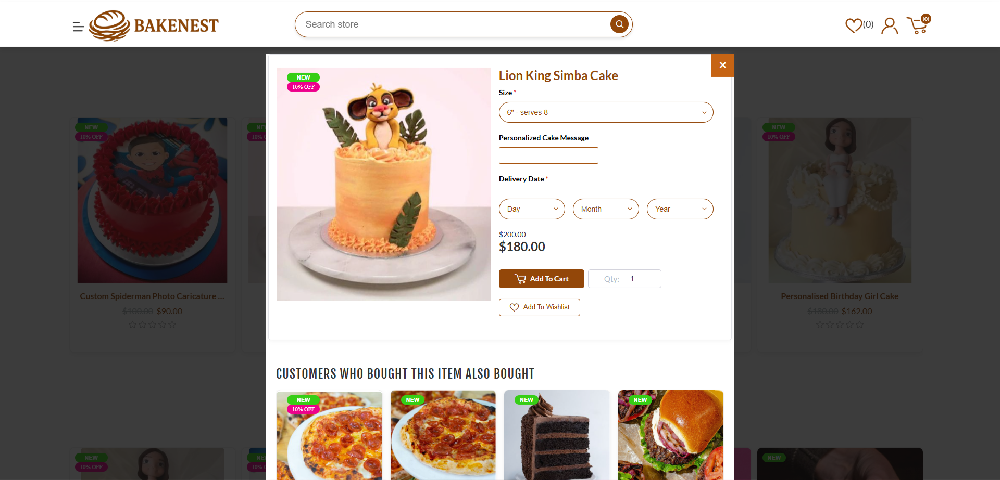Screen dimensions: 1000x480
Task: Open the shopping cart icon
Action: pyautogui.click(x=918, y=25)
